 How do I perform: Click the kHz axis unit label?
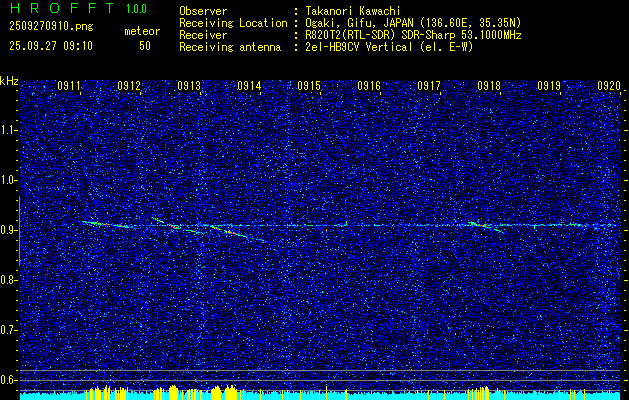tap(9, 81)
